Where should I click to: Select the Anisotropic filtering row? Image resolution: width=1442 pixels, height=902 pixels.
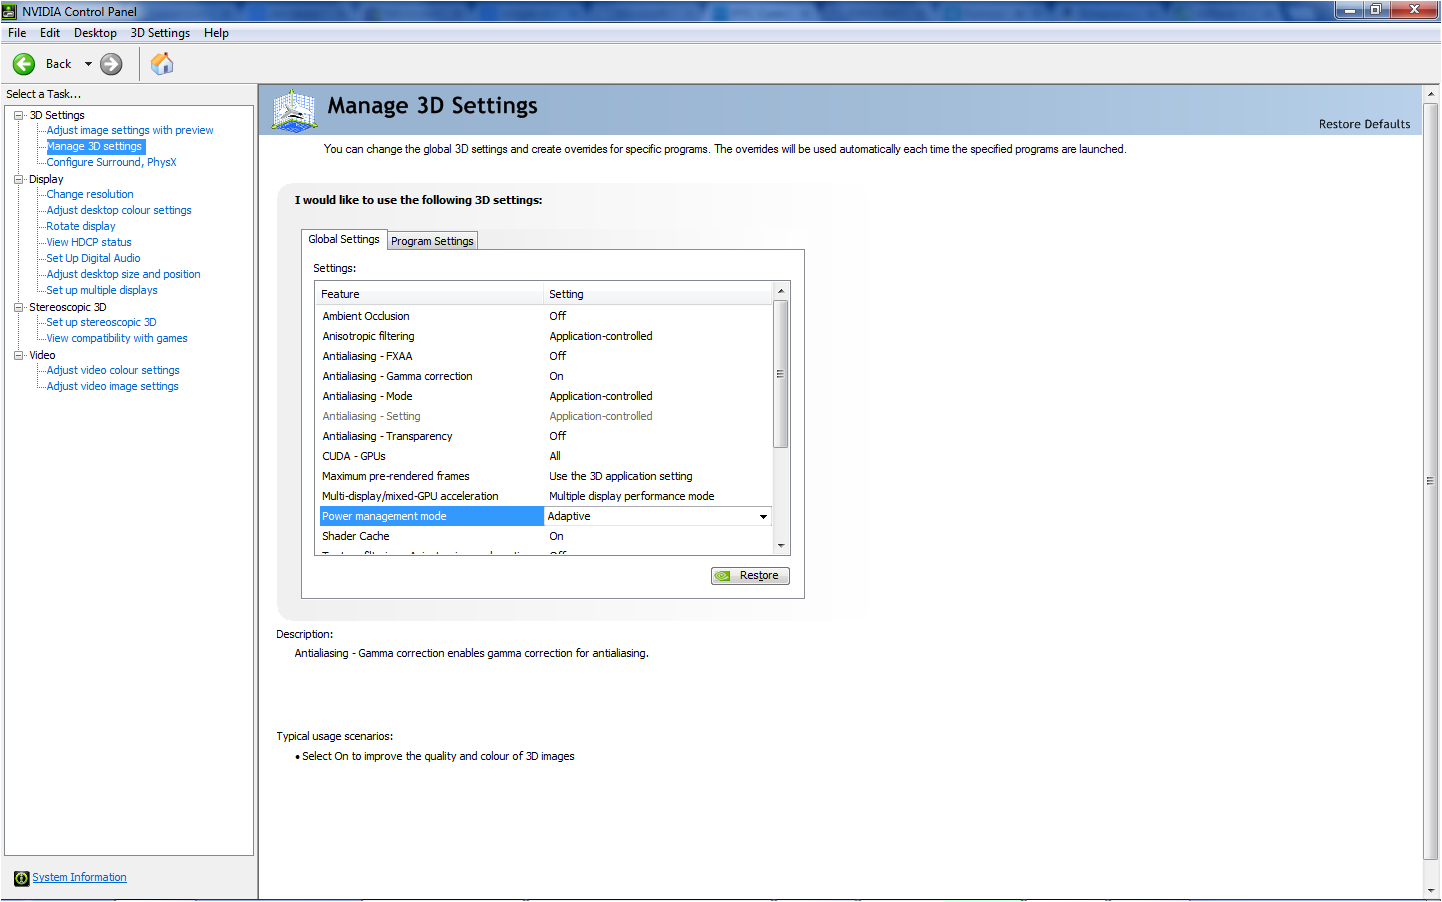pos(545,336)
